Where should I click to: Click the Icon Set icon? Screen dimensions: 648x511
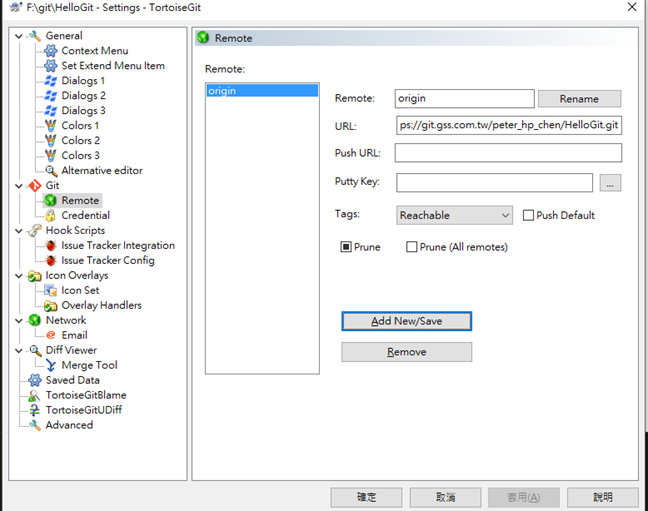(x=50, y=290)
